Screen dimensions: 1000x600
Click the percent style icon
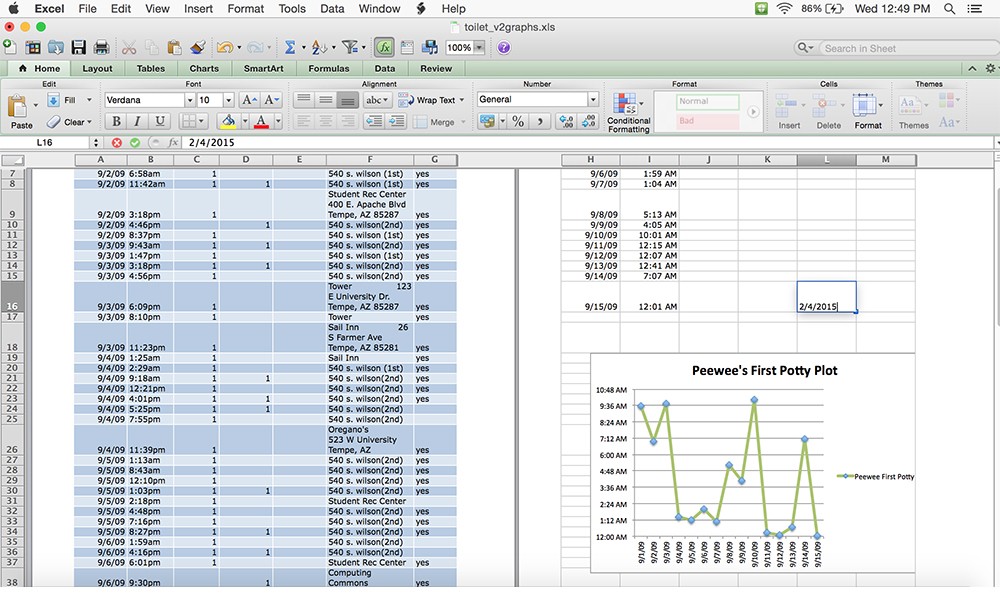click(518, 121)
